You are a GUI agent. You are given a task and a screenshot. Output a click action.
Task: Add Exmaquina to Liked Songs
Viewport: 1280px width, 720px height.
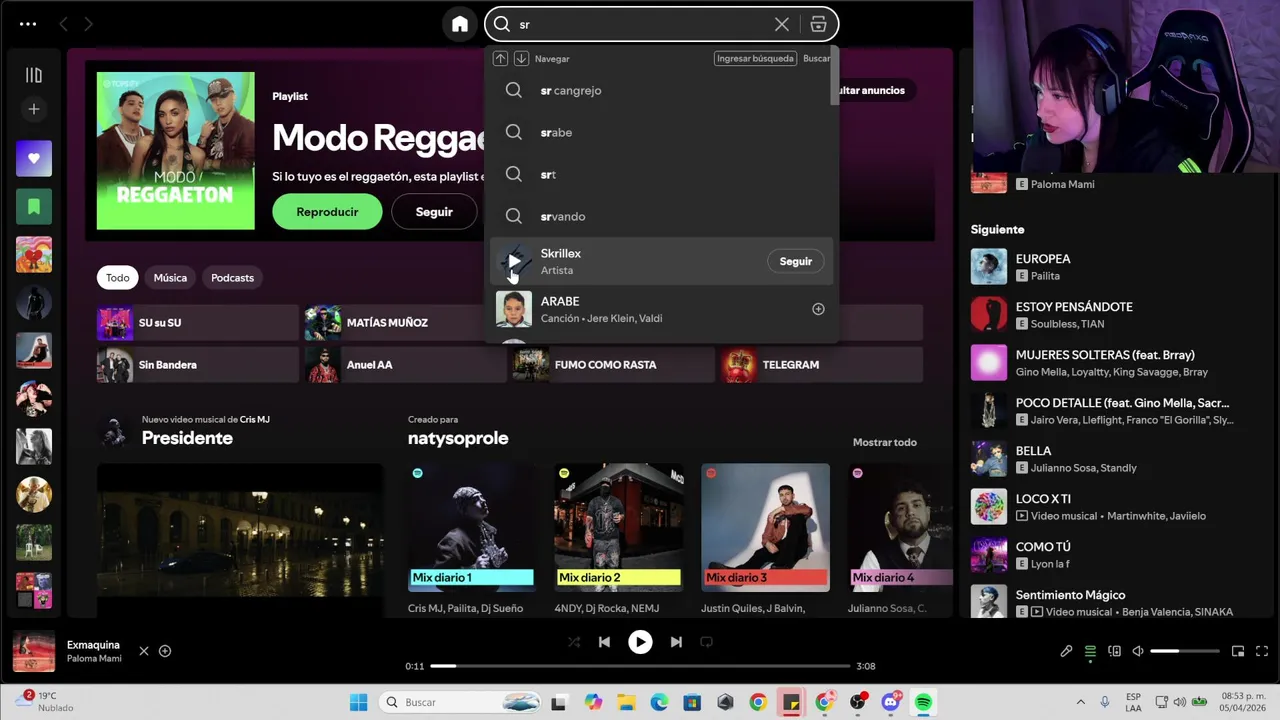(165, 651)
